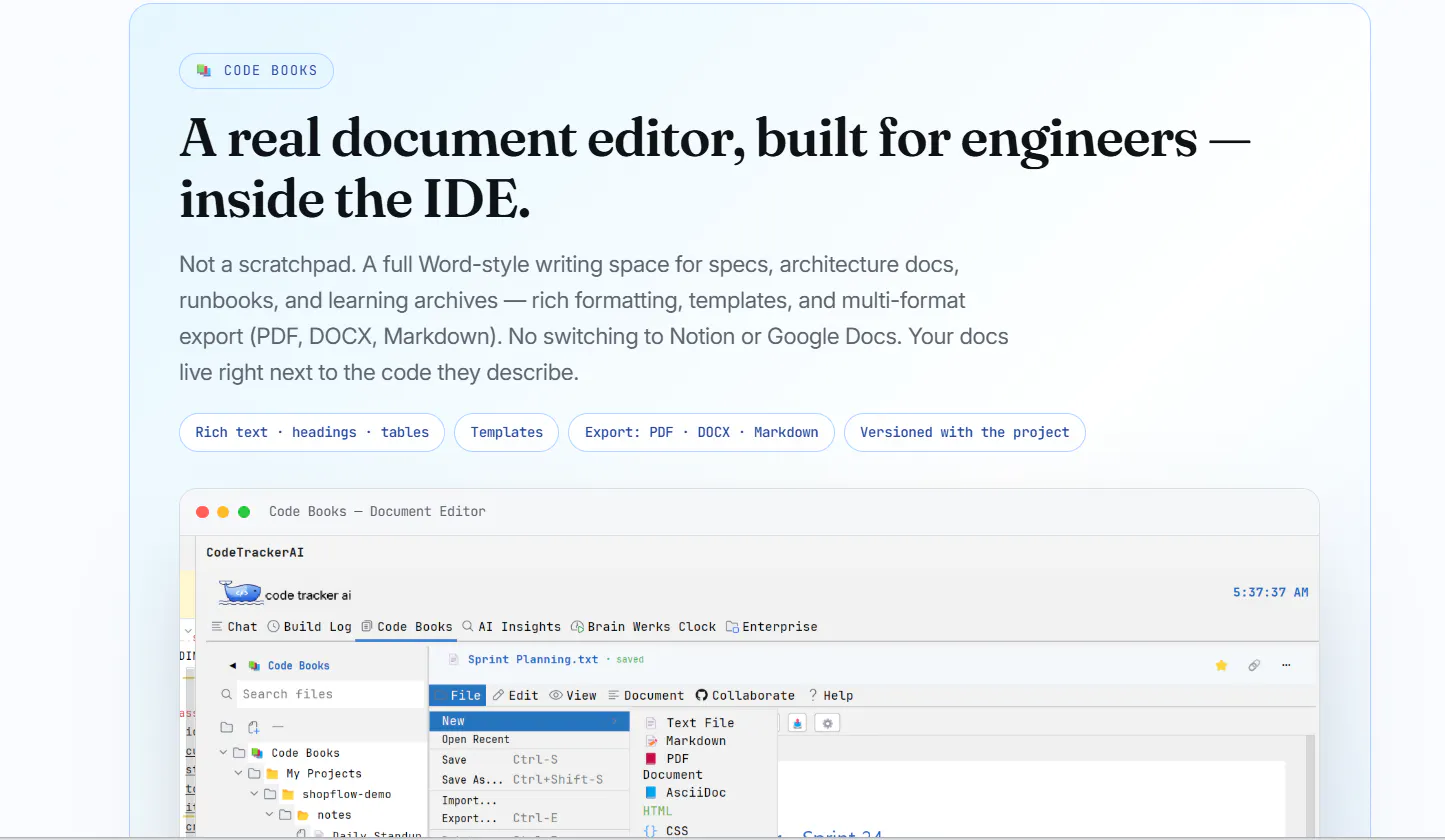This screenshot has height=840, width=1445.
Task: Select the Code Books tab
Action: (x=406, y=627)
